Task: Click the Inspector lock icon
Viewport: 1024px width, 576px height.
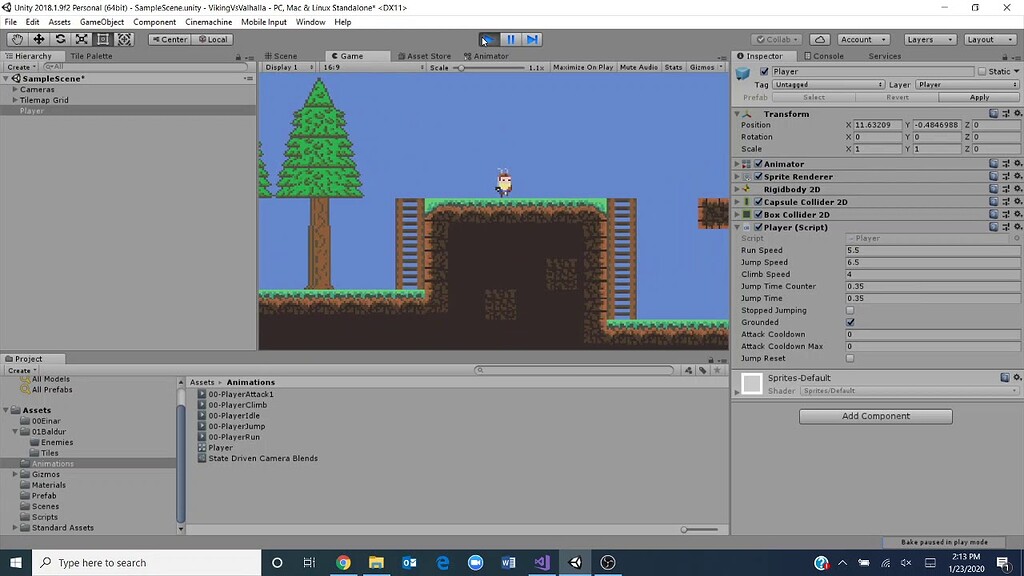Action: click(x=1005, y=56)
